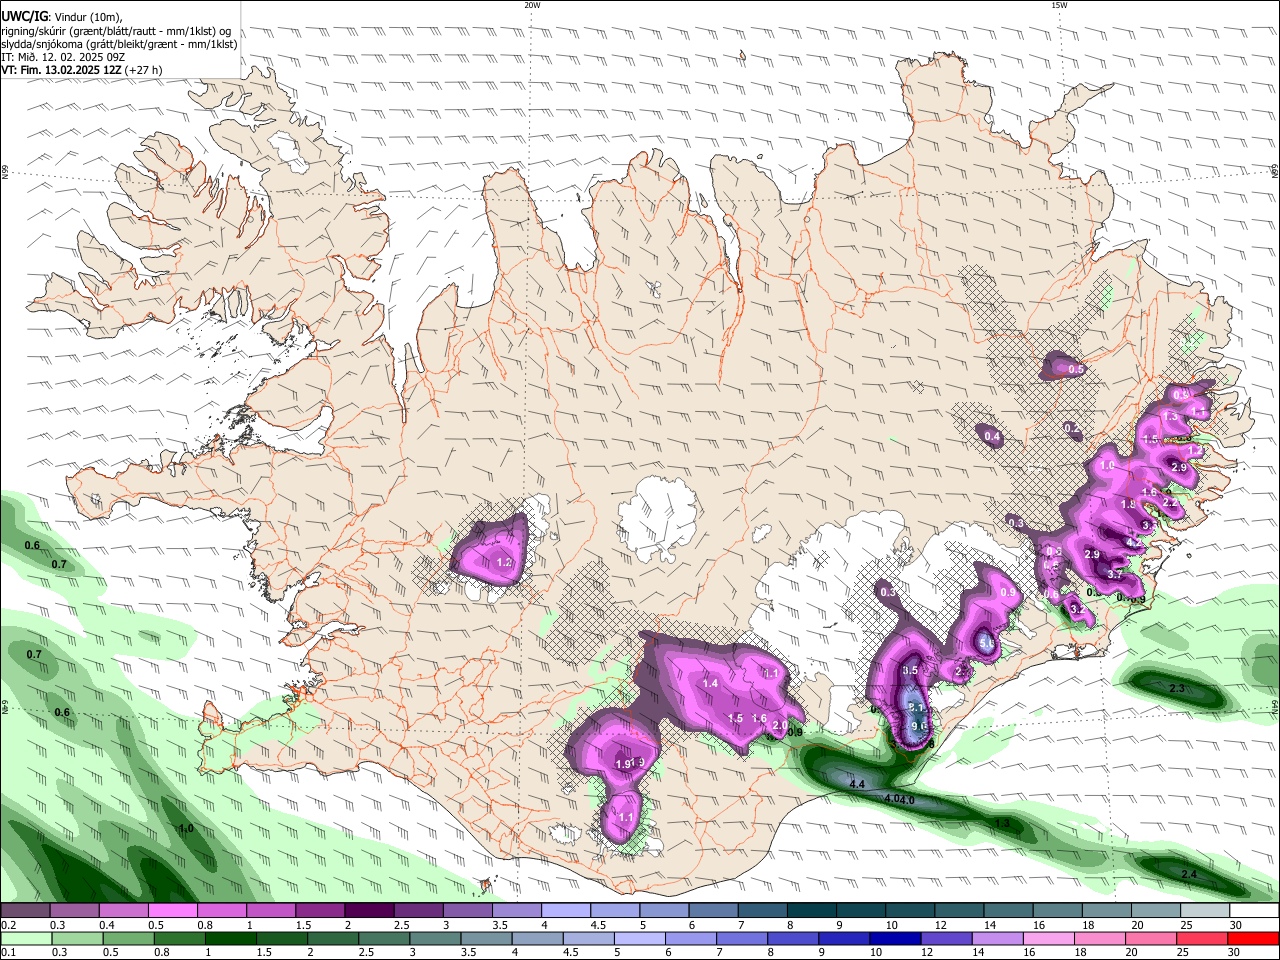This screenshot has width=1280, height=960.
Task: Click the dark purple snow swatch between 2 and 2.5
Action: [369, 911]
